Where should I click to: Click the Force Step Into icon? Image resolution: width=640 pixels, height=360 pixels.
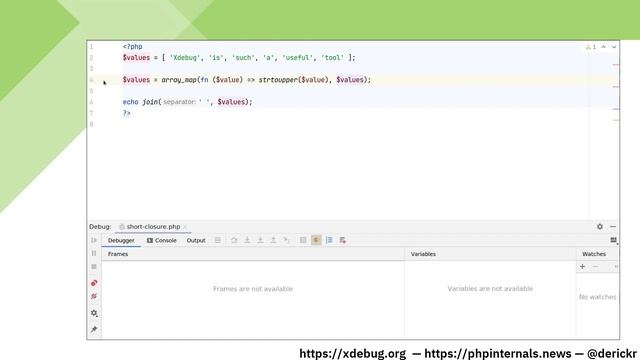point(260,240)
